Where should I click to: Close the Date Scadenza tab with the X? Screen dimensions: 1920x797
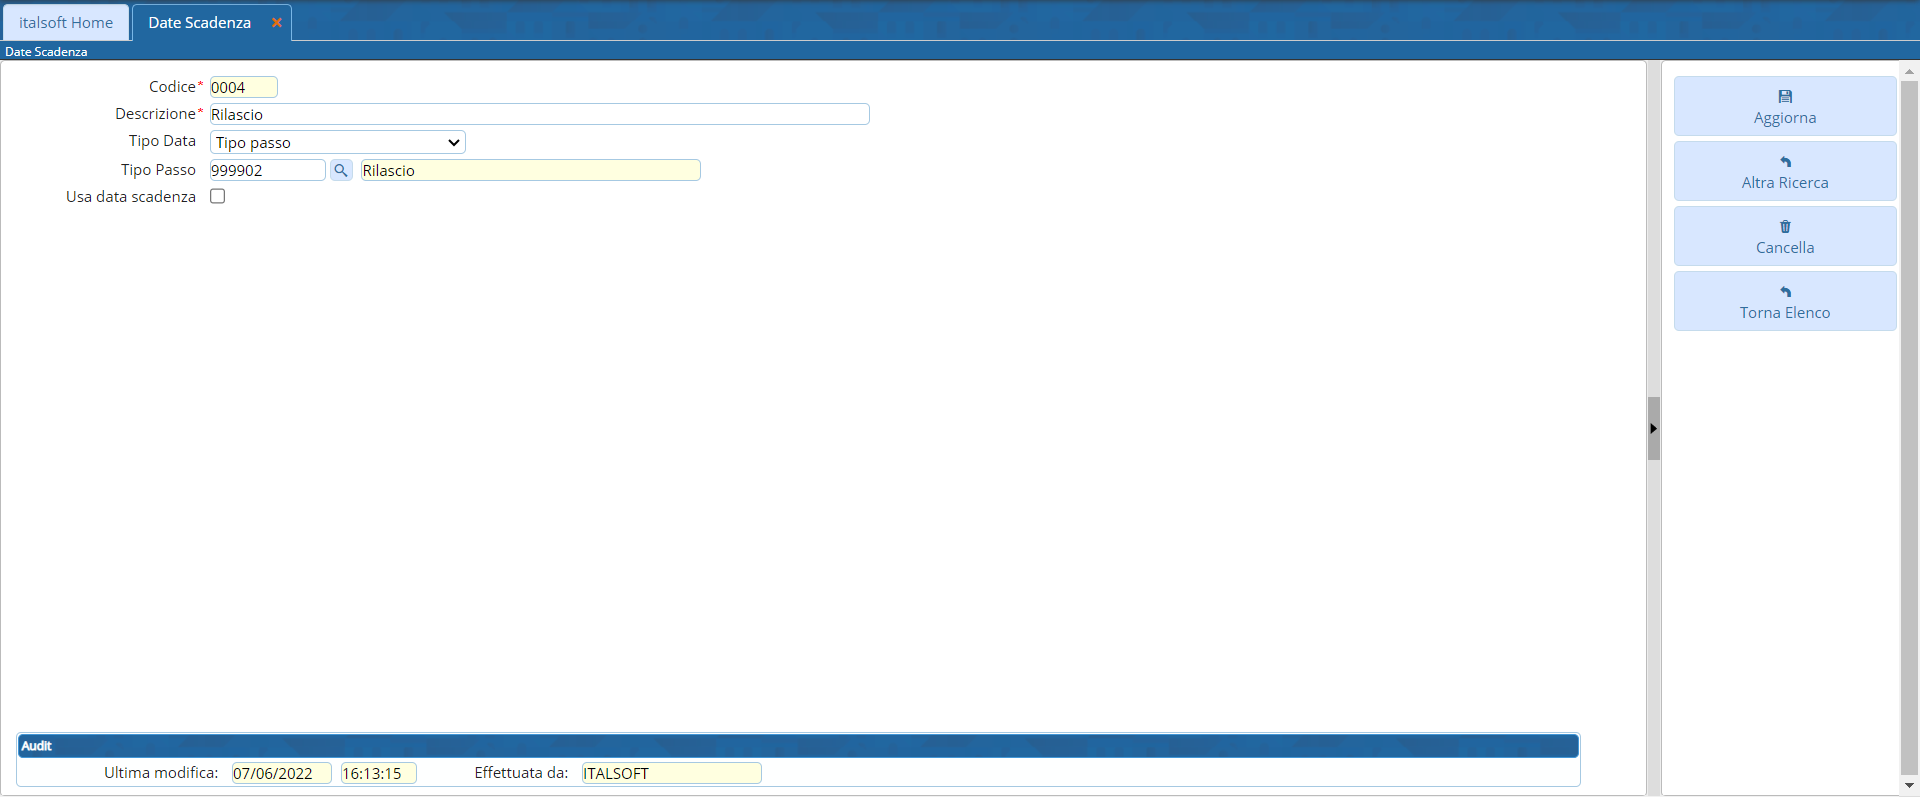pyautogui.click(x=277, y=22)
